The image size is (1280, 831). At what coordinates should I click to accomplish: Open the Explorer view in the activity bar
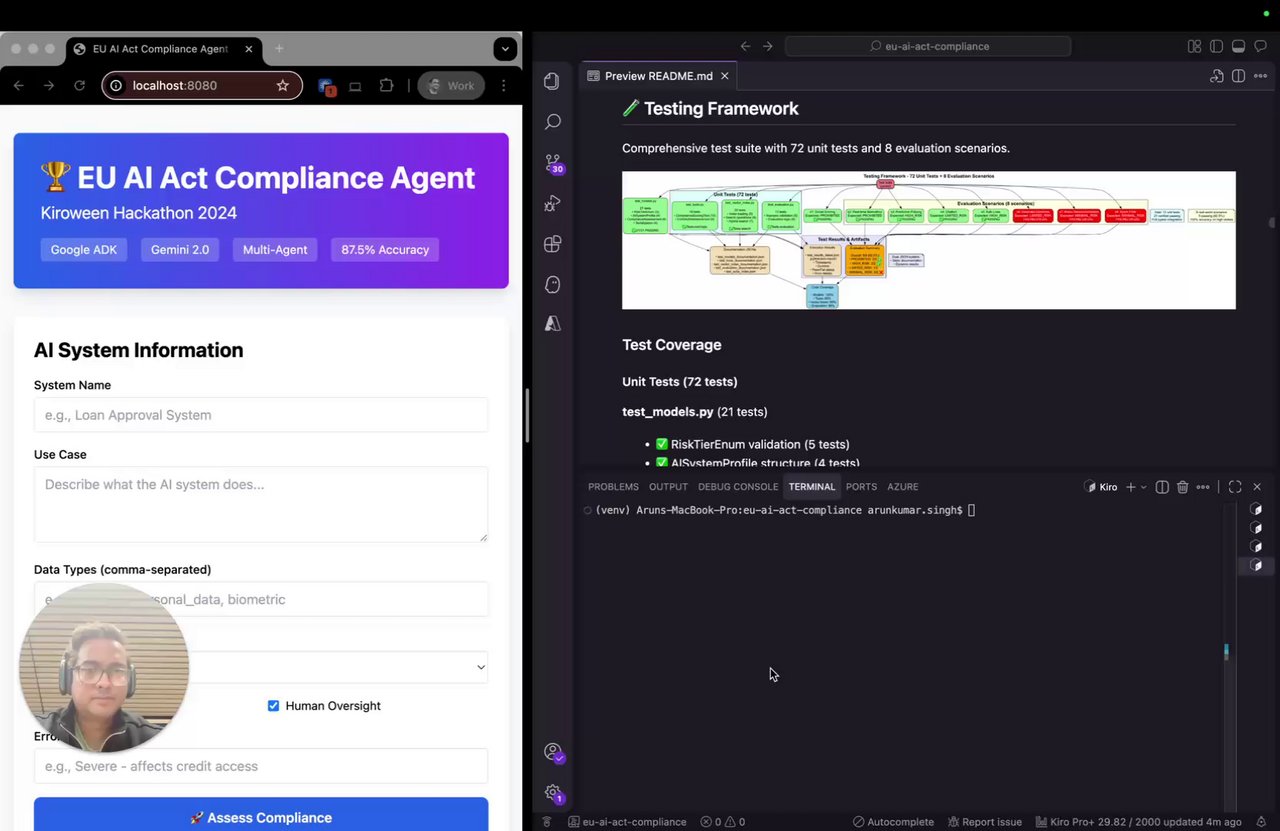[552, 82]
